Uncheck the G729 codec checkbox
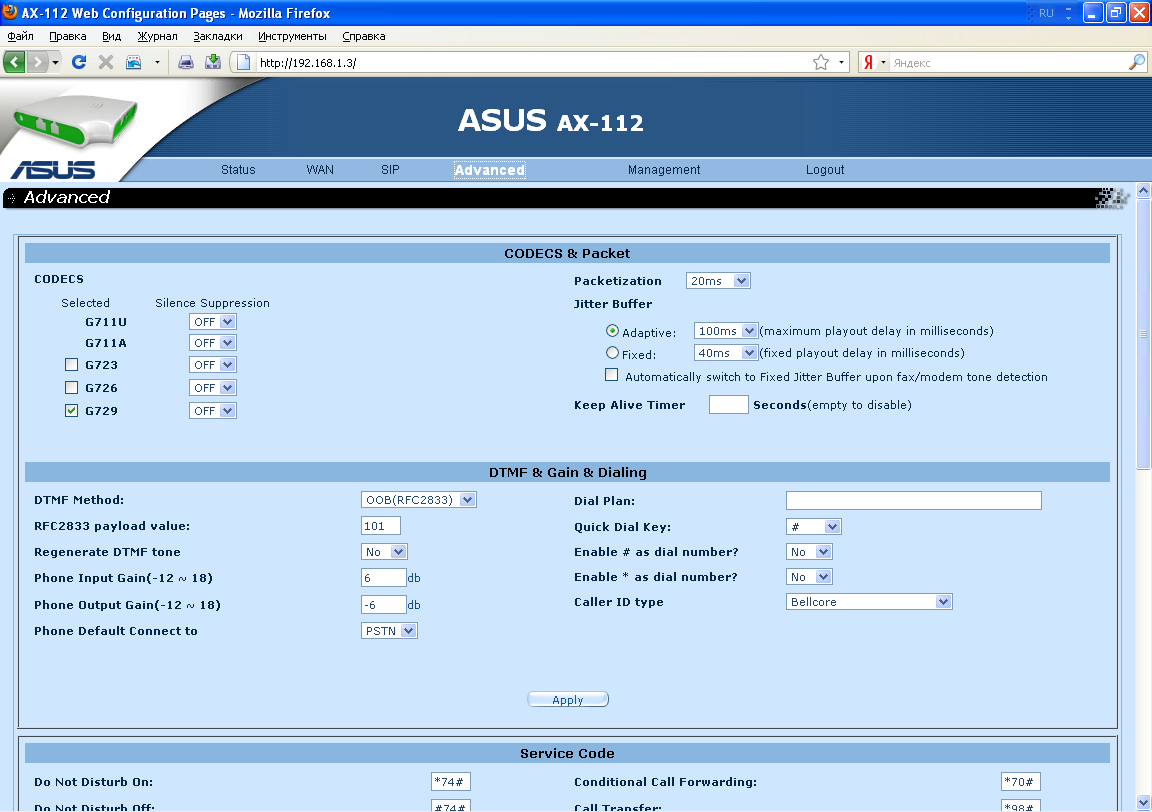1152x812 pixels. [71, 411]
